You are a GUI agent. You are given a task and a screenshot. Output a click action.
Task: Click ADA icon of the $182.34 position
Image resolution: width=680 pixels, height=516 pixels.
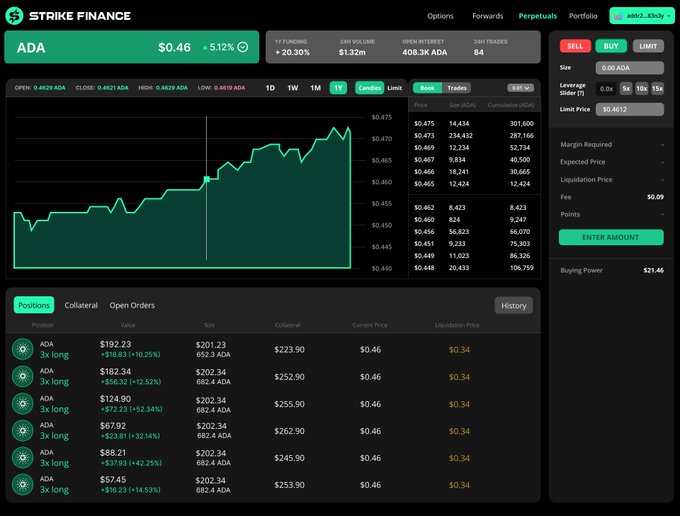(23, 376)
